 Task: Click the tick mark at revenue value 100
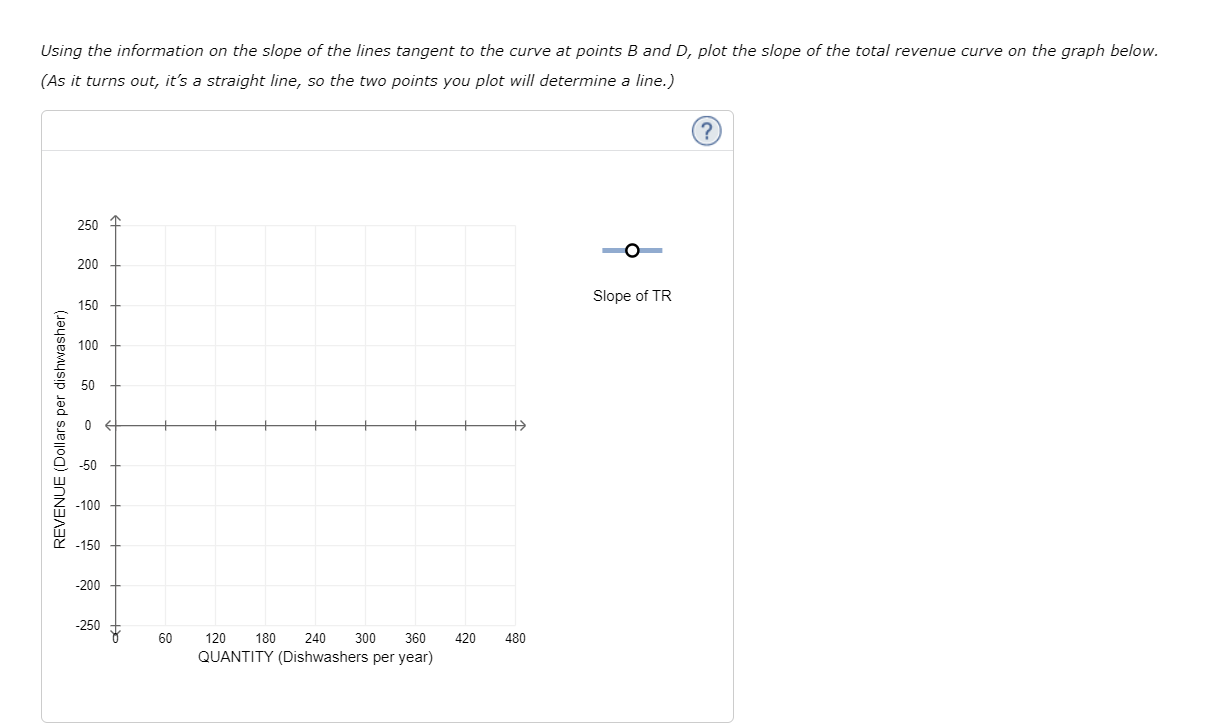click(116, 345)
